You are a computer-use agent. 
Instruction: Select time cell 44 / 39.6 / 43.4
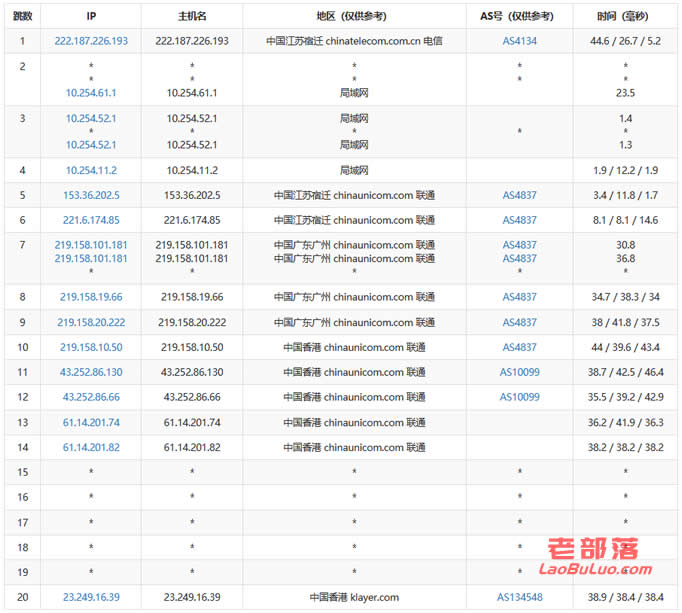pyautogui.click(x=625, y=347)
